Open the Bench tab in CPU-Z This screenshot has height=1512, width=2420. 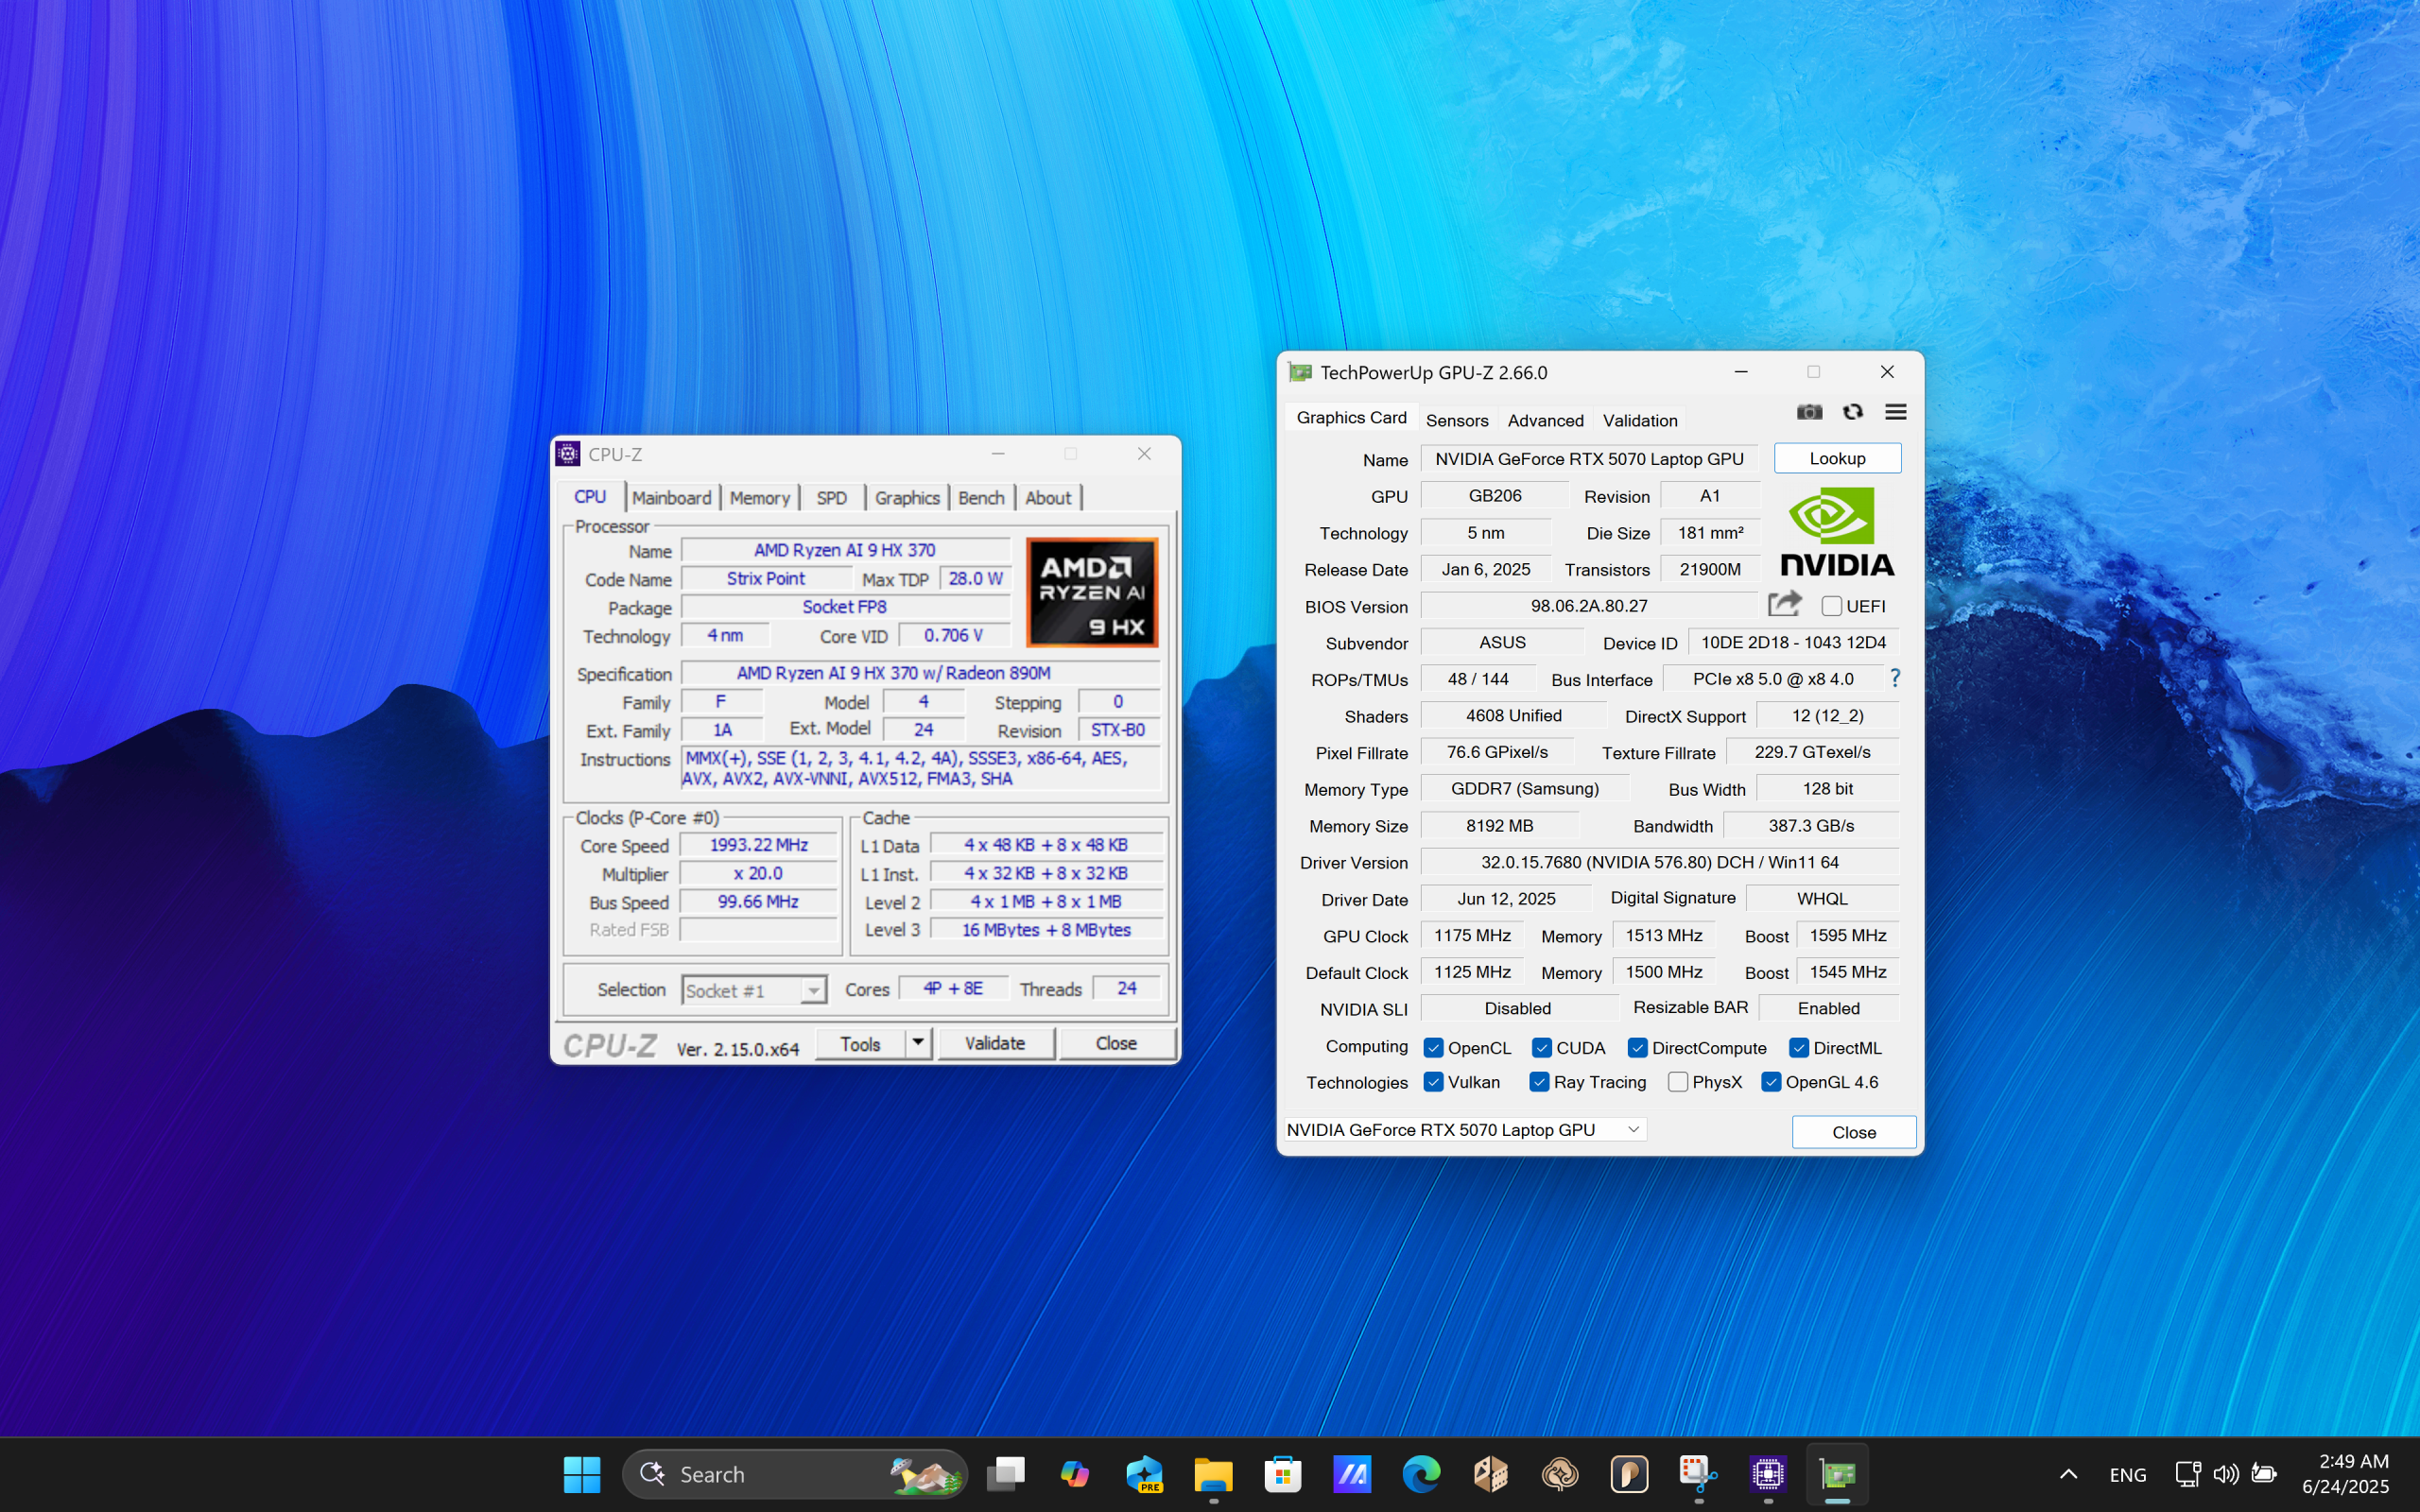tap(981, 498)
